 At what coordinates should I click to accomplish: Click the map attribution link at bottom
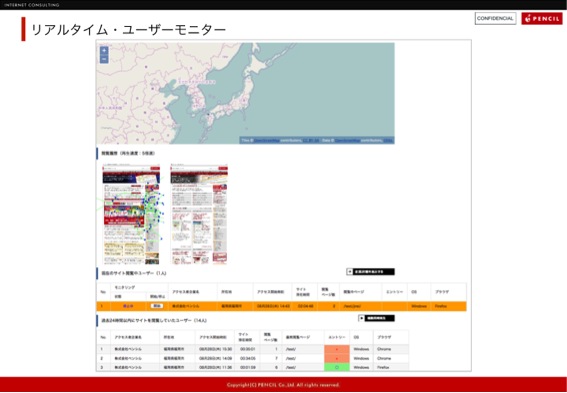click(x=317, y=140)
